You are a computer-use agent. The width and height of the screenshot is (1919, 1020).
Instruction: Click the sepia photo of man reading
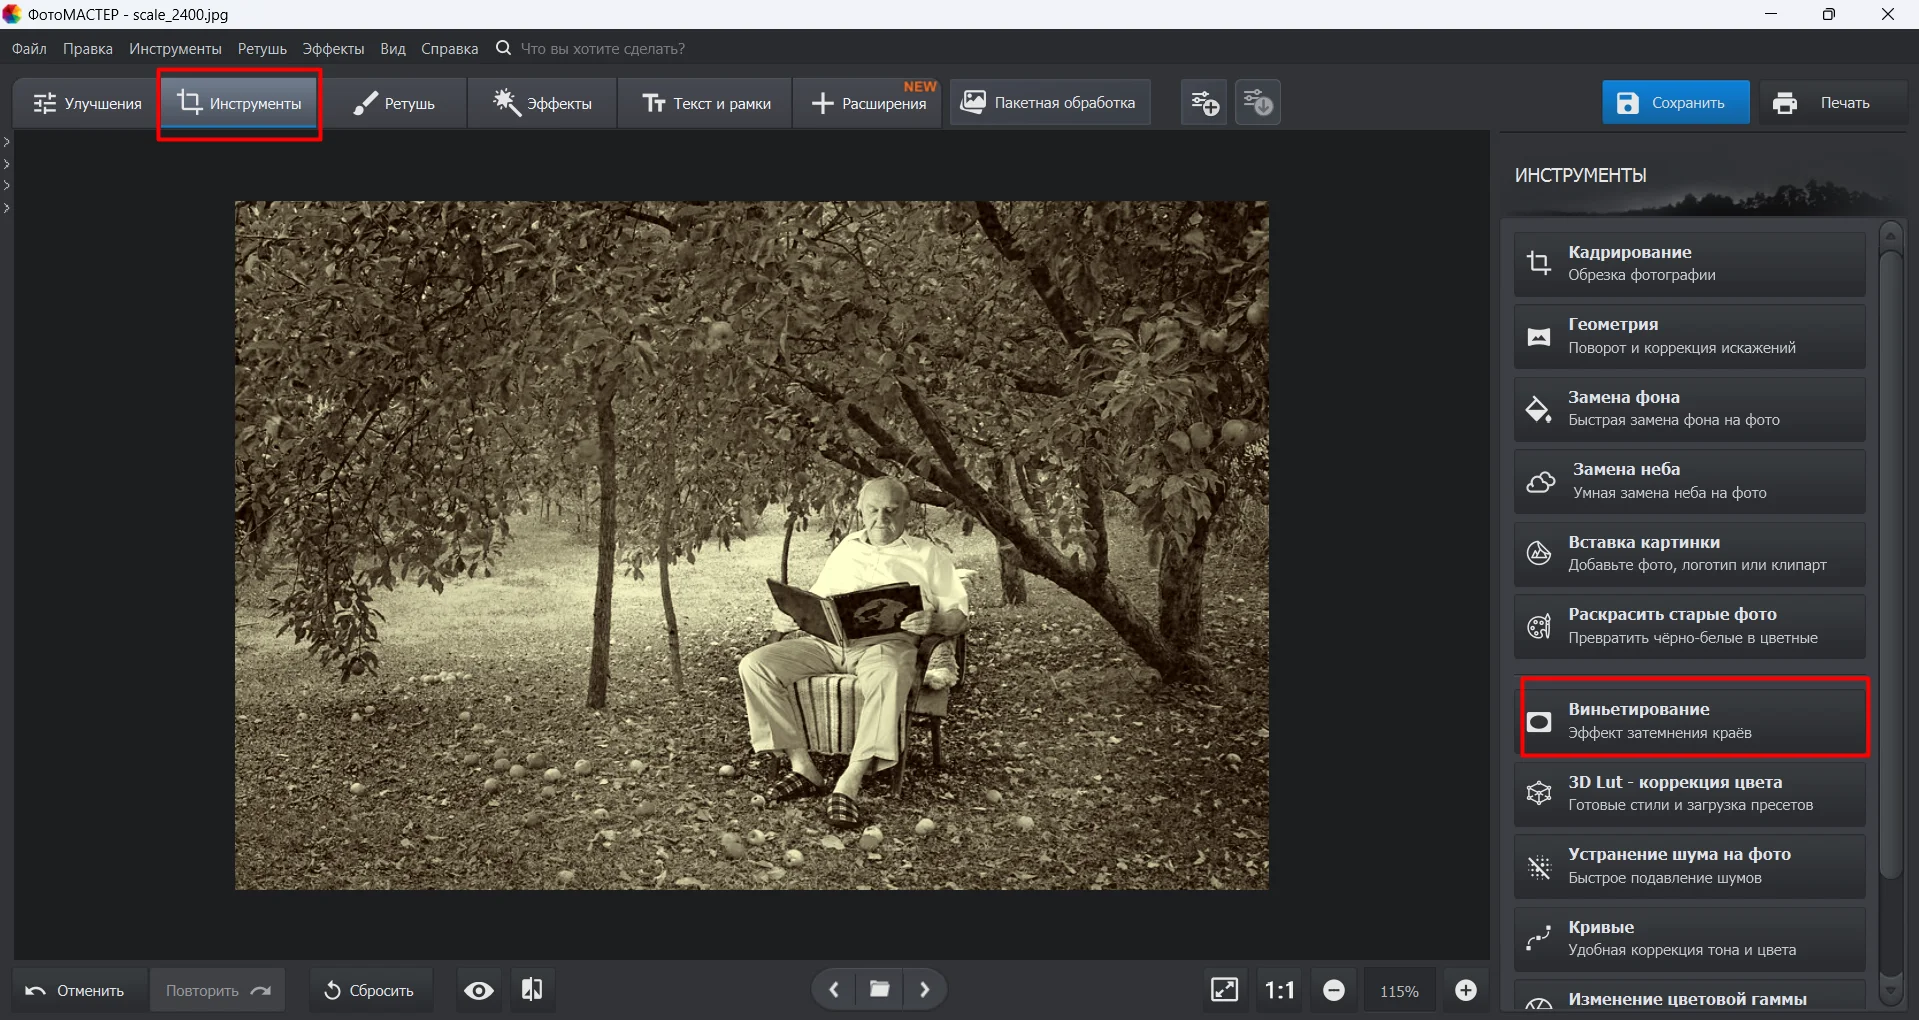coord(752,545)
